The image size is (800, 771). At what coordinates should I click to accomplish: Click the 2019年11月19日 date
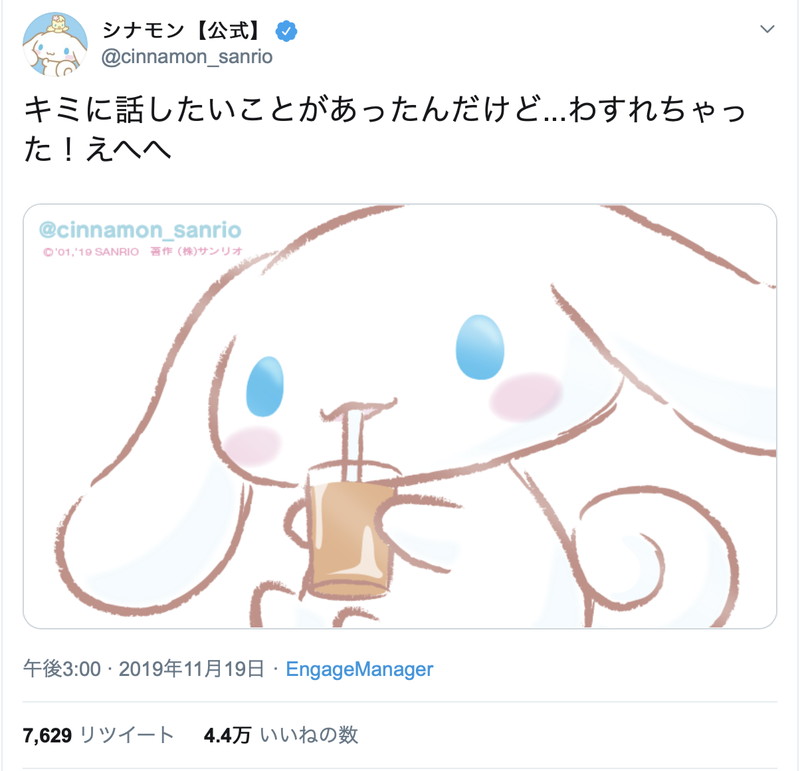tap(191, 669)
